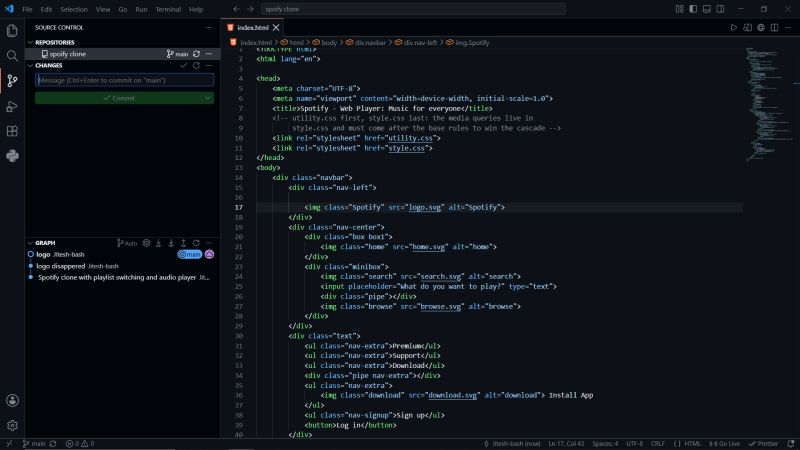
Task: Open the Accounts menu icon
Action: 12,401
